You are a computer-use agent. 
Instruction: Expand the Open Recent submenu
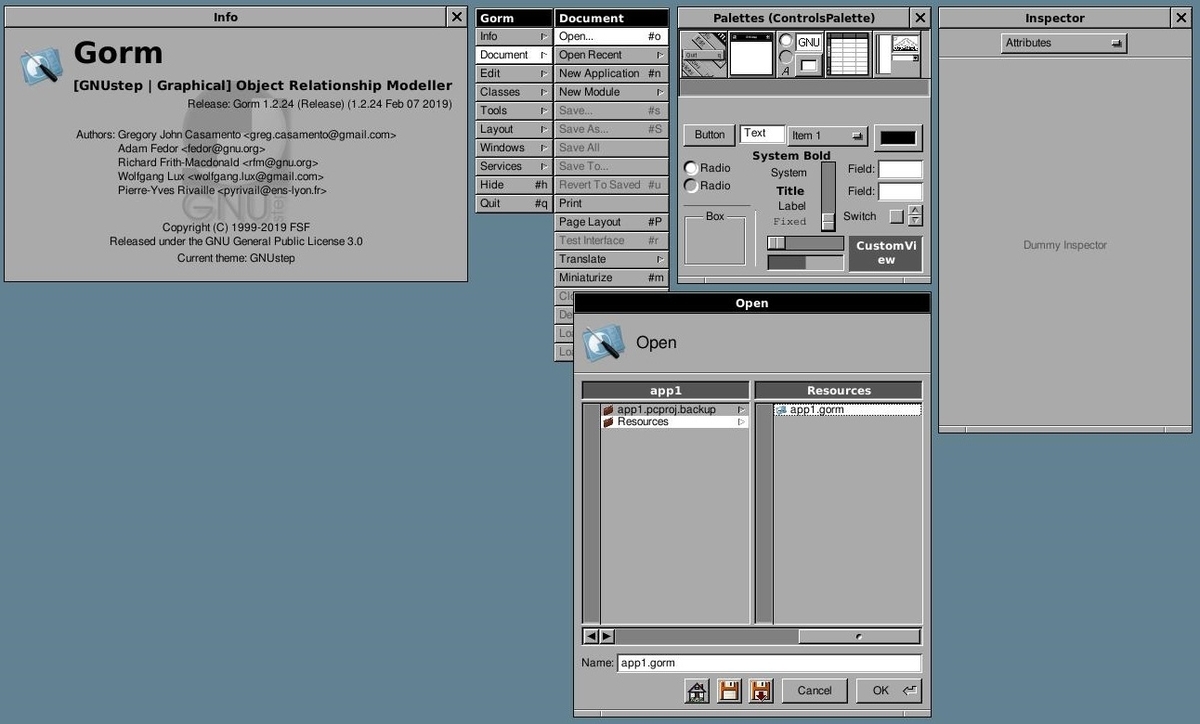tap(611, 55)
